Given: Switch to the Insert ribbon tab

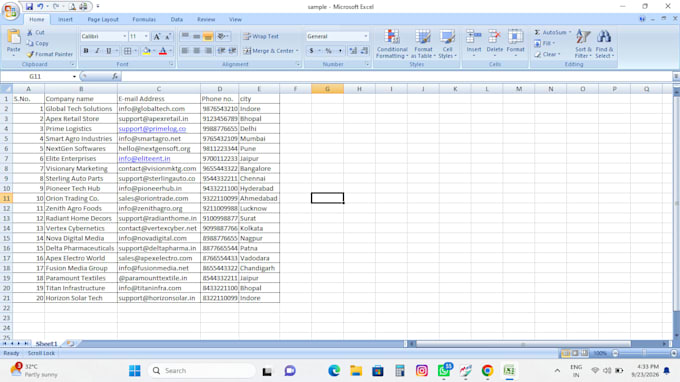Looking at the screenshot, I should coord(65,20).
